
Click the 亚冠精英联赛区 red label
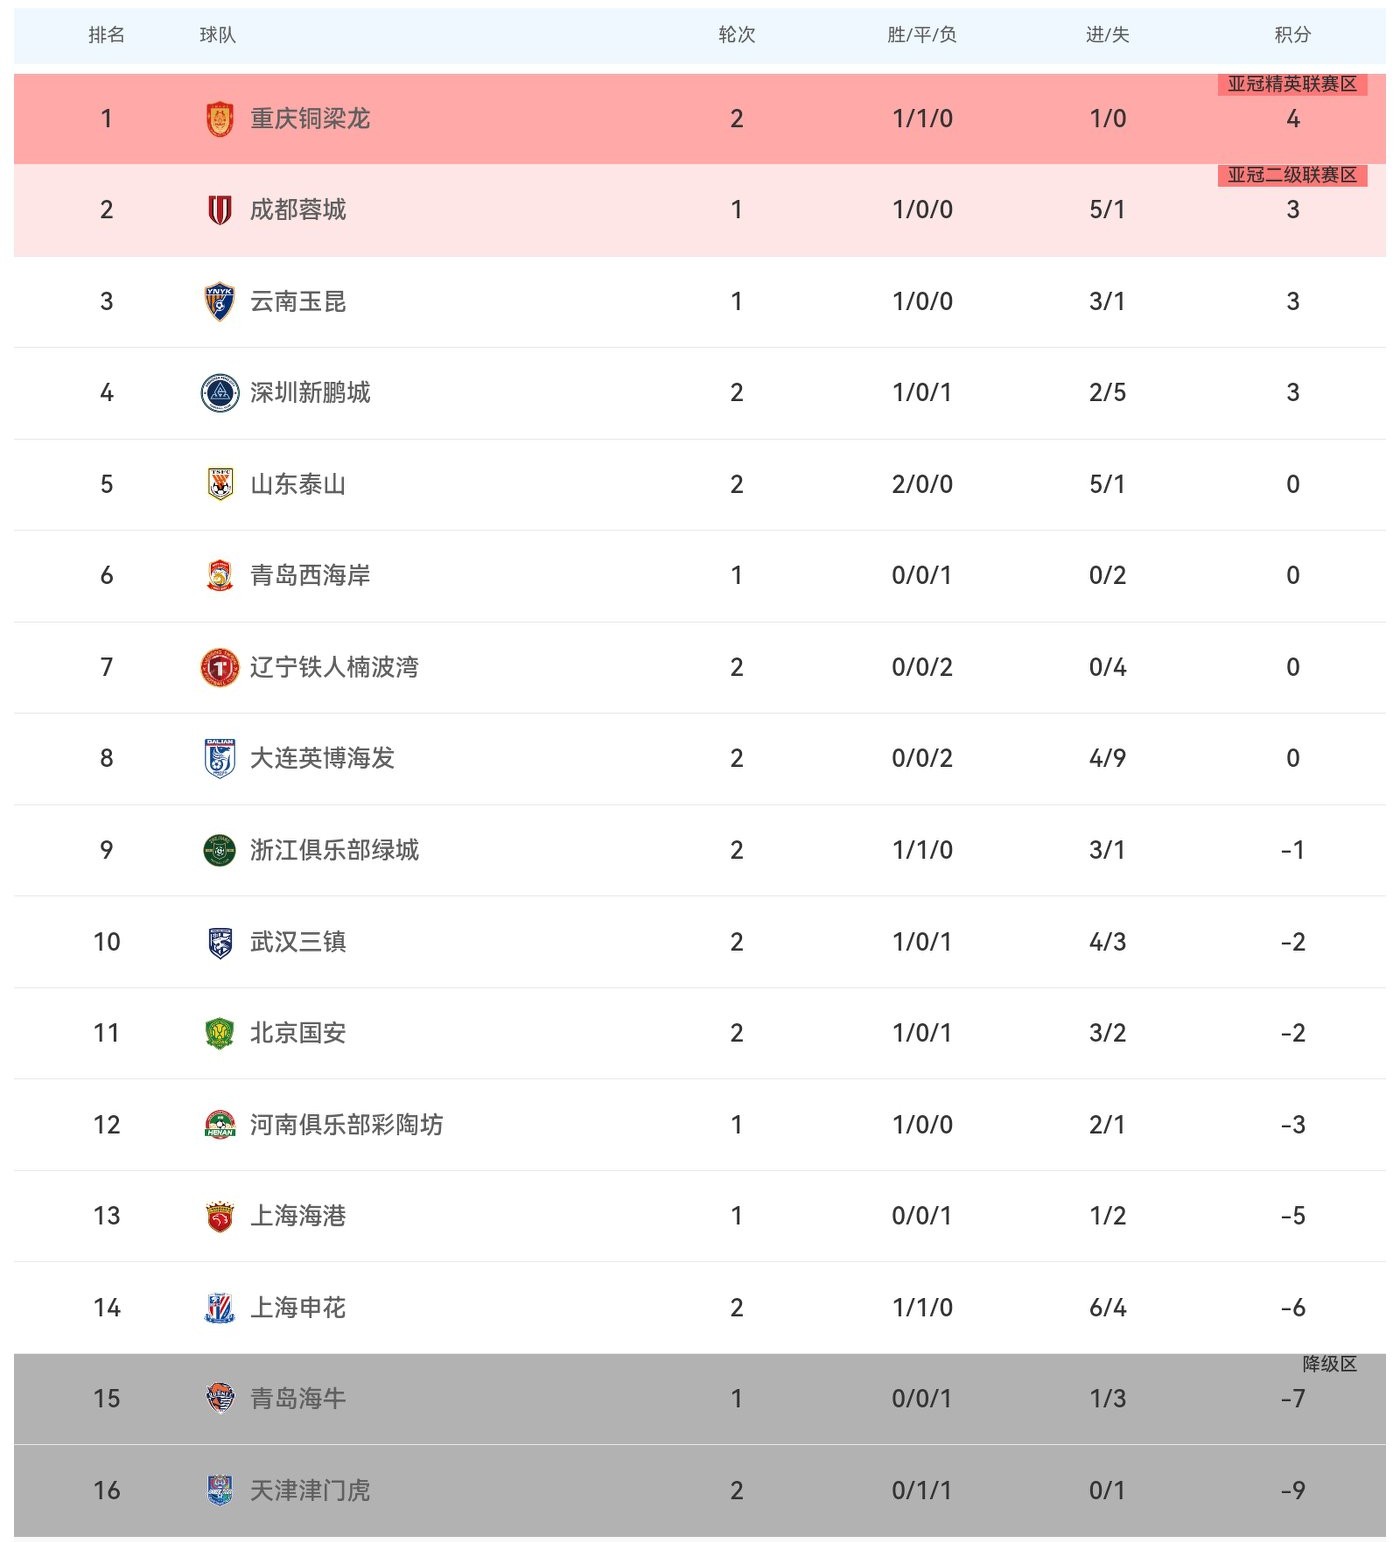pyautogui.click(x=1292, y=85)
